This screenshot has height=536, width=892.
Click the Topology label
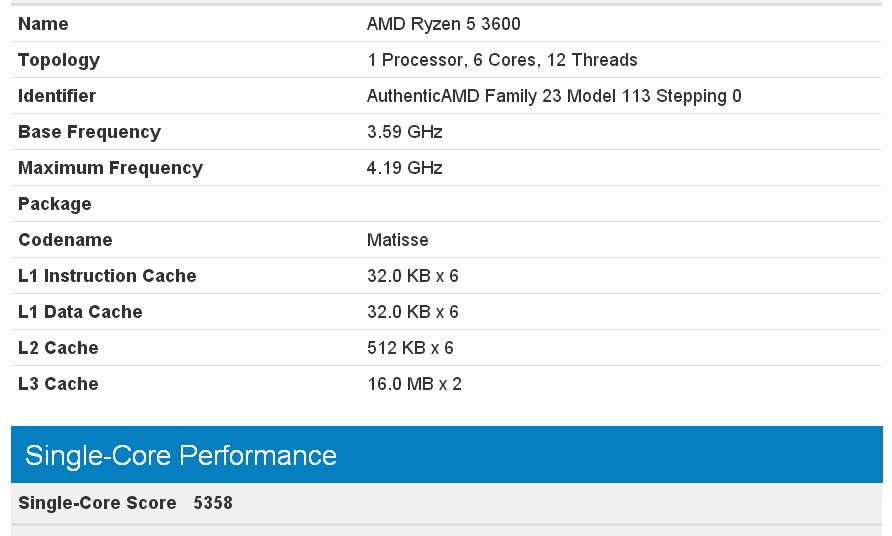(x=59, y=60)
